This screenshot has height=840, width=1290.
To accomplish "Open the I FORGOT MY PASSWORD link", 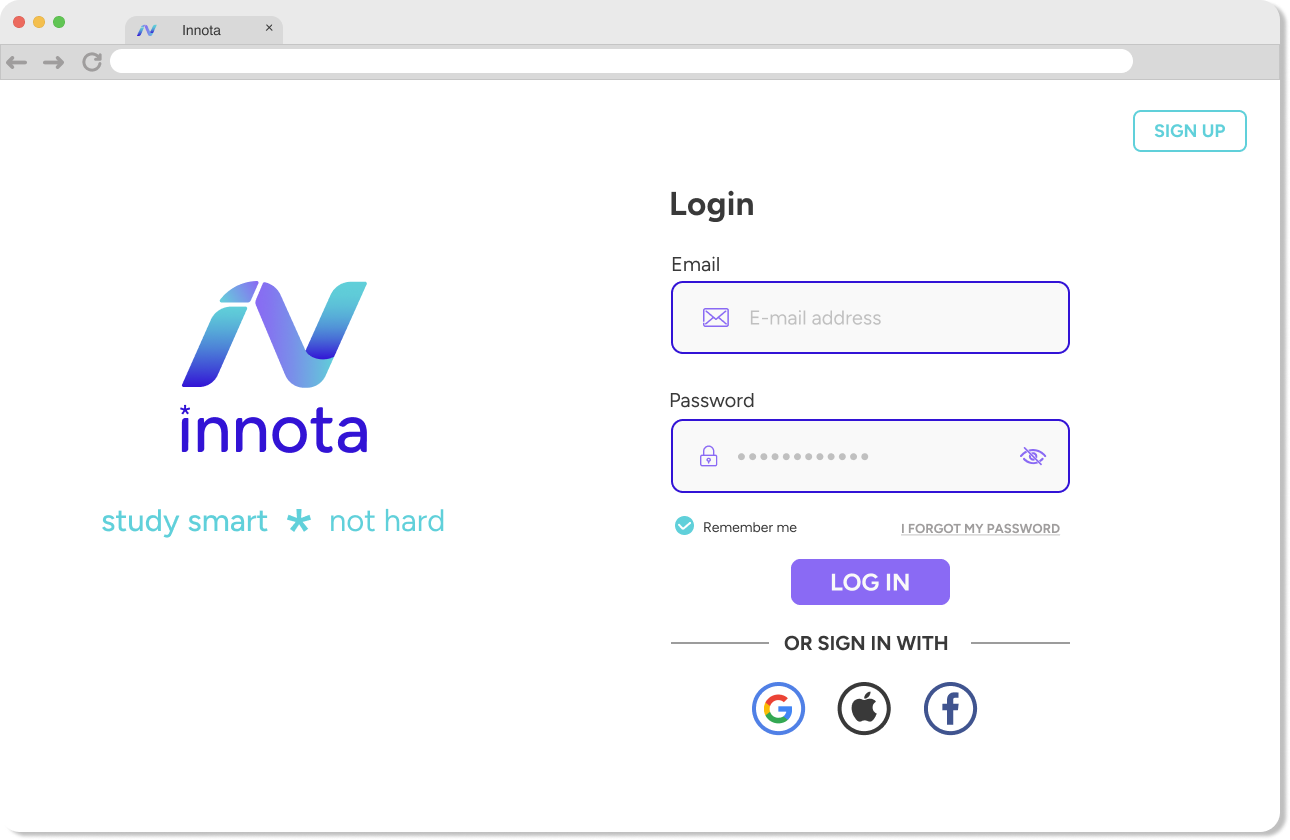I will (980, 528).
